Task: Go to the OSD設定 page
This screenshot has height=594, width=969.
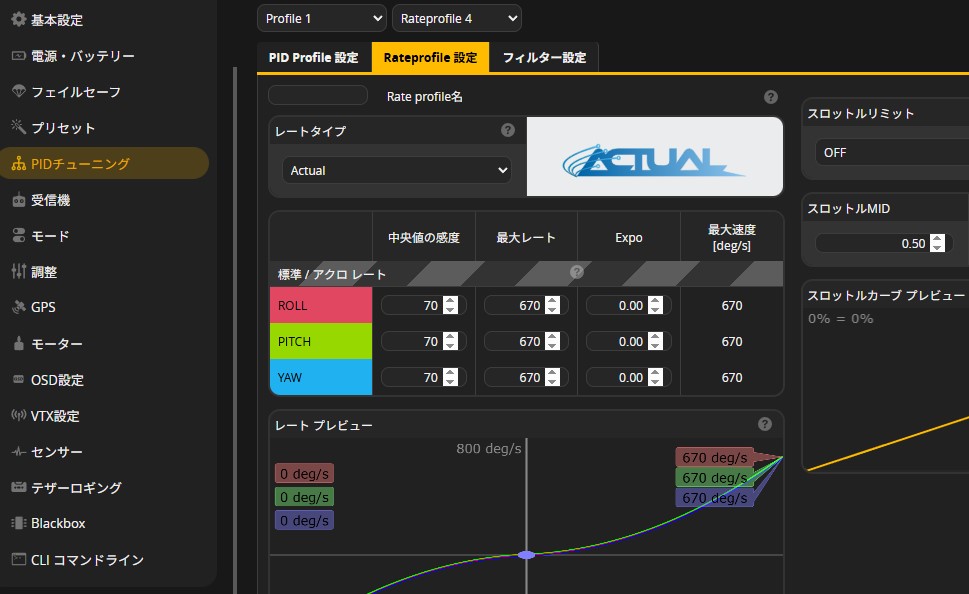Action: click(57, 380)
